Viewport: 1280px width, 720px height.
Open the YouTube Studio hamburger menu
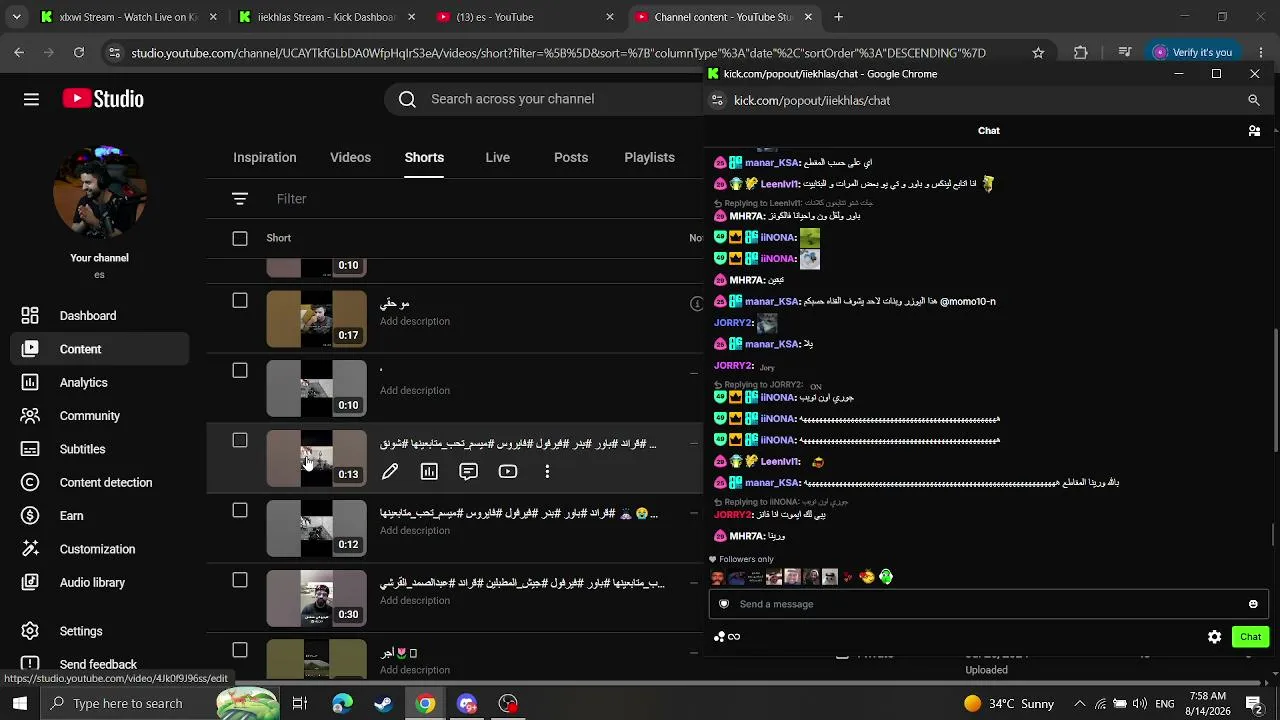31,99
